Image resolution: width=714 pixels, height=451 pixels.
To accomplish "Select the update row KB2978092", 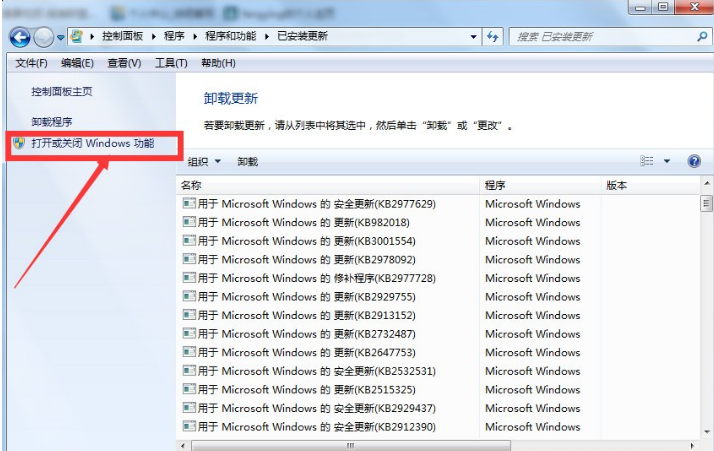I will coord(438,260).
